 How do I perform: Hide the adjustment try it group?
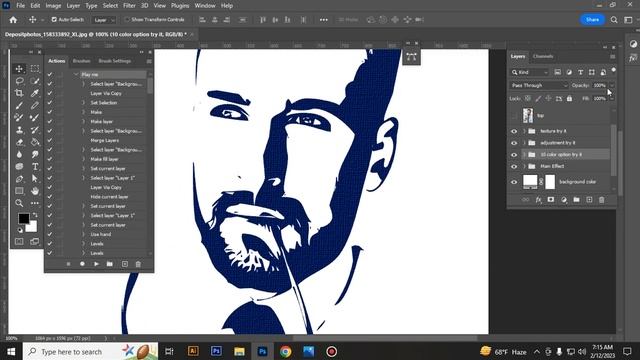[x=514, y=143]
